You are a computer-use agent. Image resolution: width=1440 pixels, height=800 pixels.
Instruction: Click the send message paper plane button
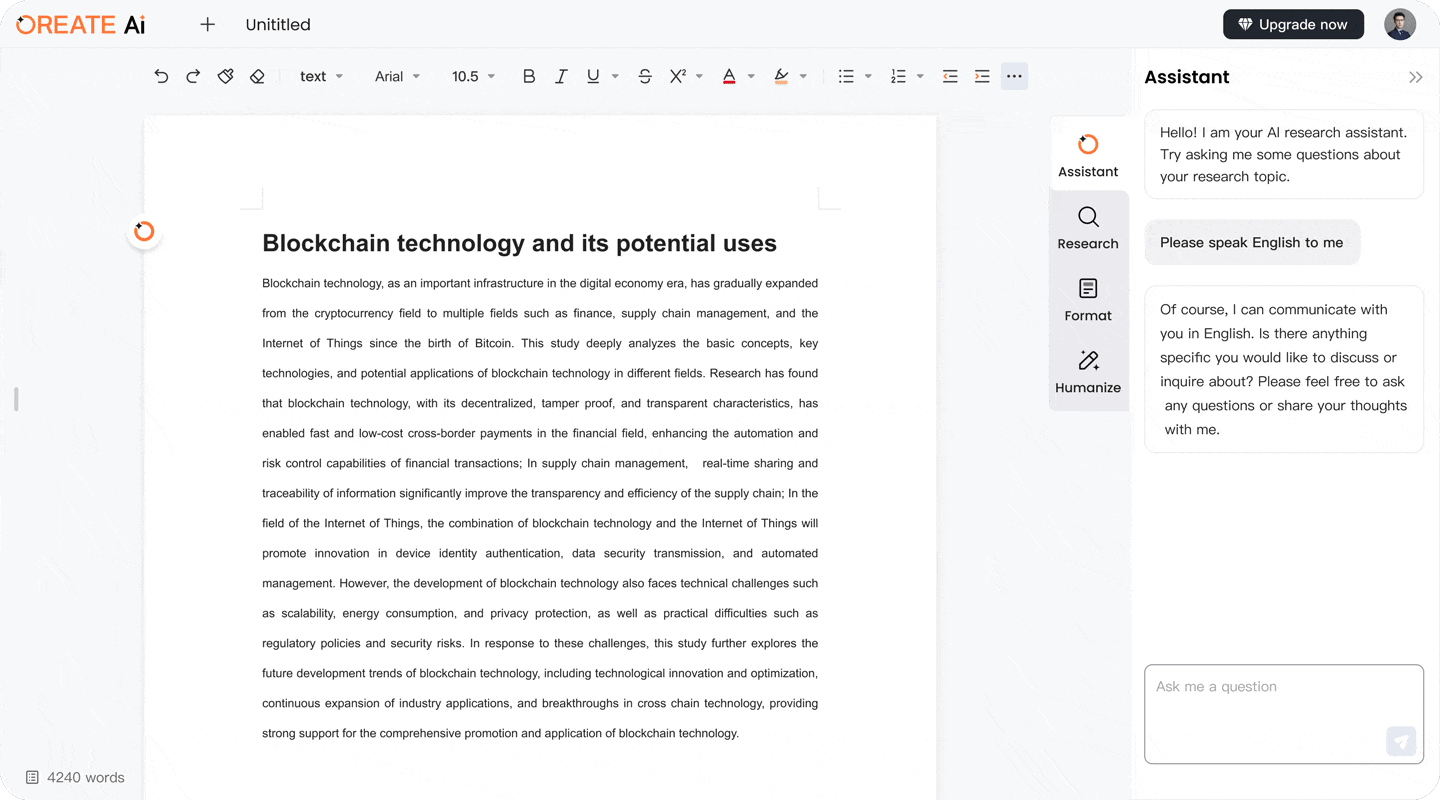pyautogui.click(x=1401, y=741)
